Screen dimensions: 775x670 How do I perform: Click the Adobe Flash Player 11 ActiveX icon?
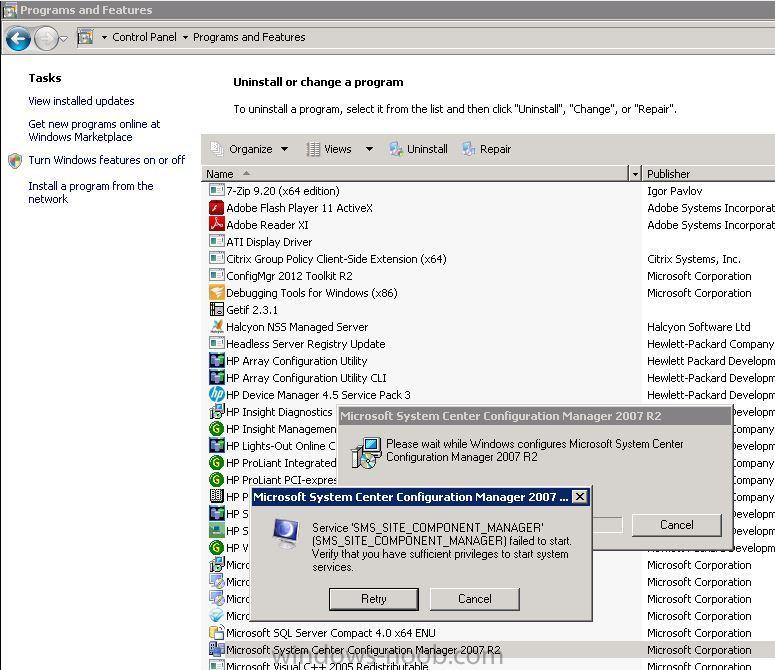click(216, 208)
